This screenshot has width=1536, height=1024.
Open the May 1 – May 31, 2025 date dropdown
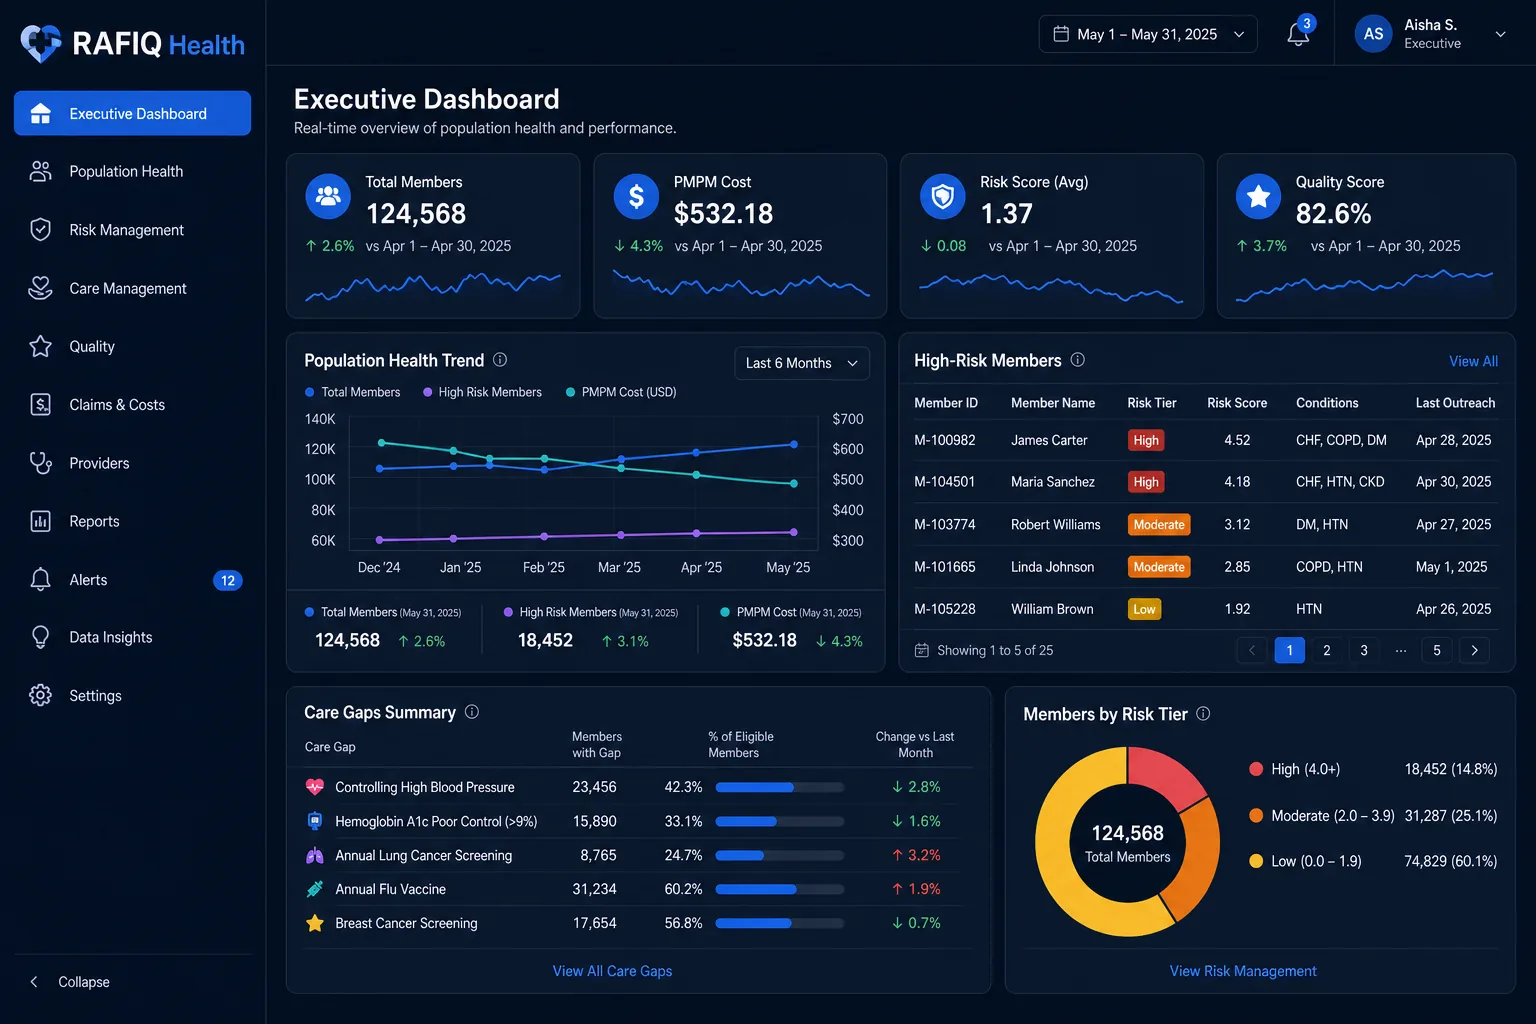(x=1148, y=34)
